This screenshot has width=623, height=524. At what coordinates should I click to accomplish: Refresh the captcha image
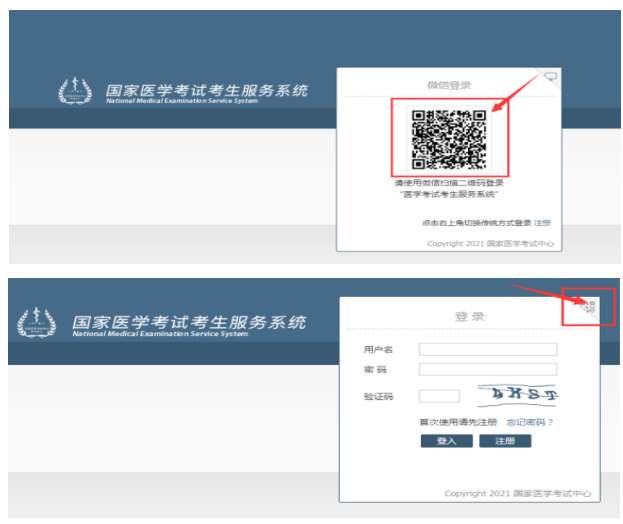[518, 396]
